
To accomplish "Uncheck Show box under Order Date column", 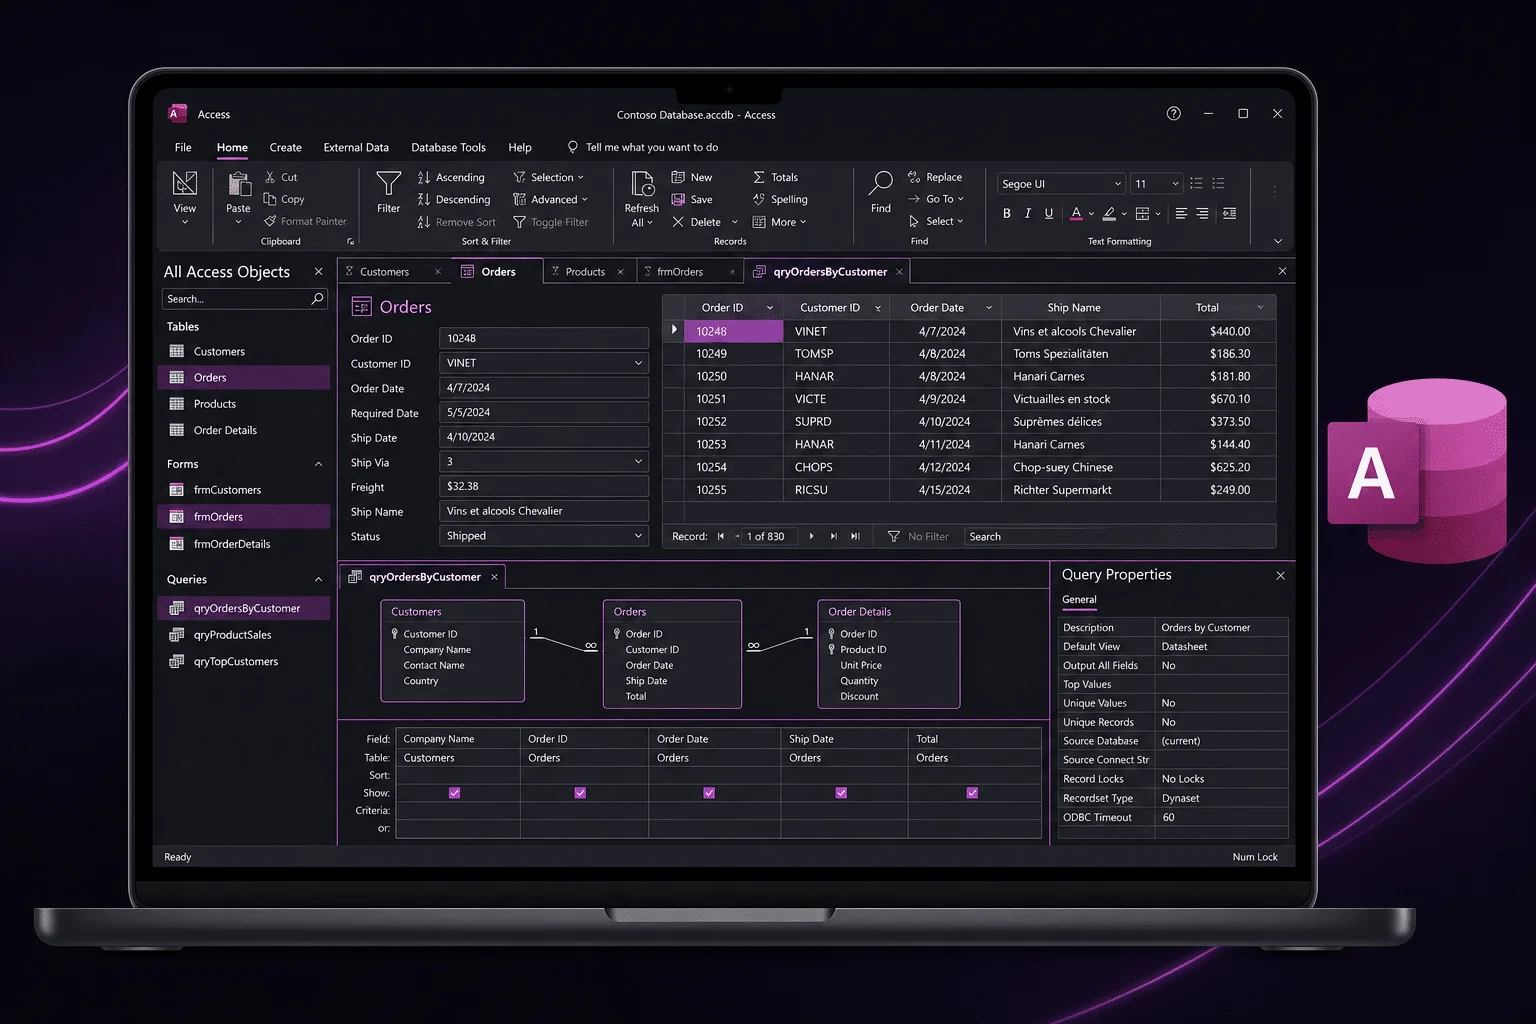I will 709,793.
